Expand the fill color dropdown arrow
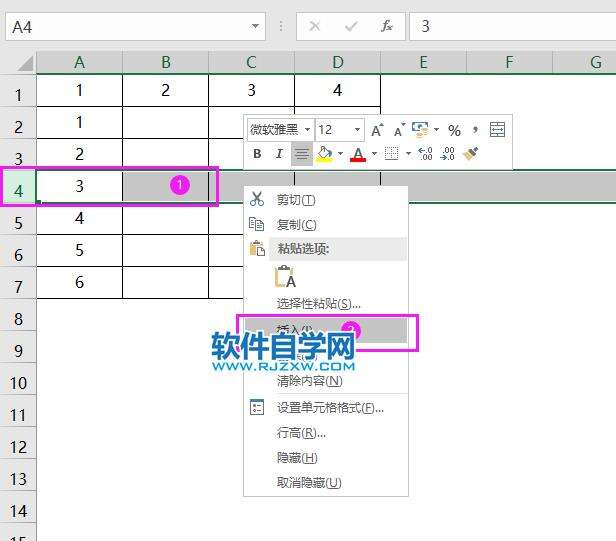The image size is (616, 541). pos(341,154)
